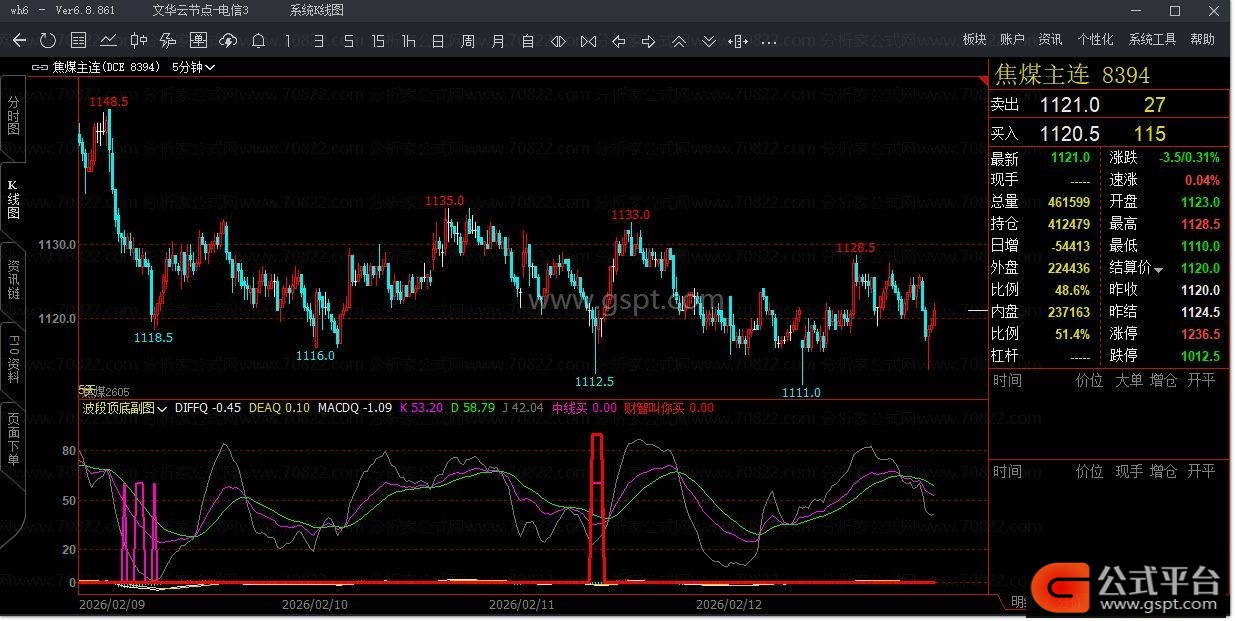Open the quote list icon
Viewport: 1236px width, 621px height.
tap(78, 41)
